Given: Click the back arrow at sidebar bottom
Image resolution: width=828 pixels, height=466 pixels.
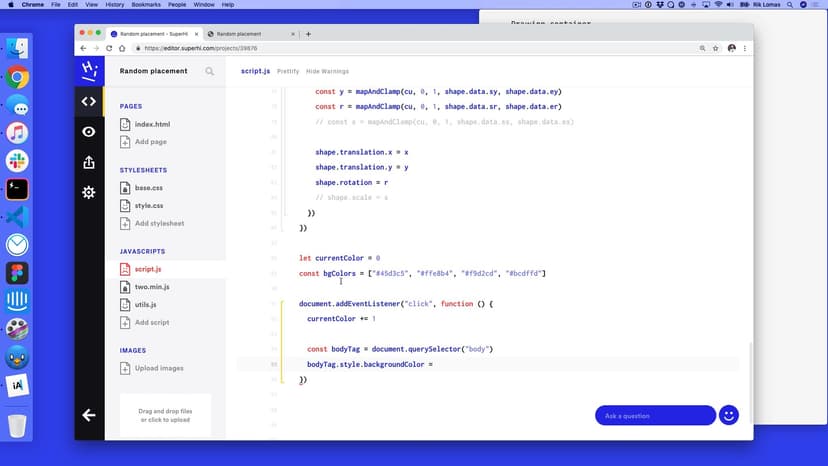Looking at the screenshot, I should coord(89,415).
